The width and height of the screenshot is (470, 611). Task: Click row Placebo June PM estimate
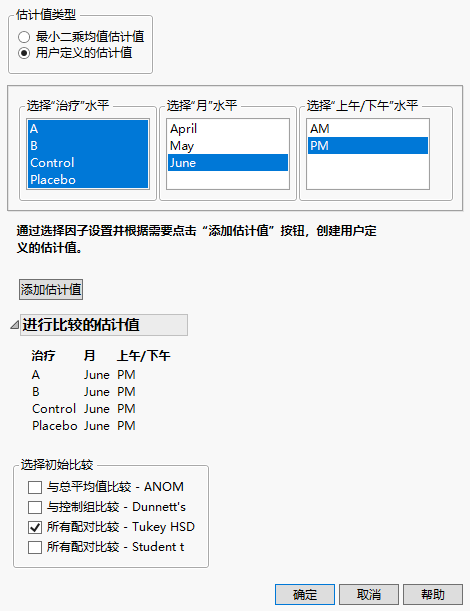click(x=84, y=426)
